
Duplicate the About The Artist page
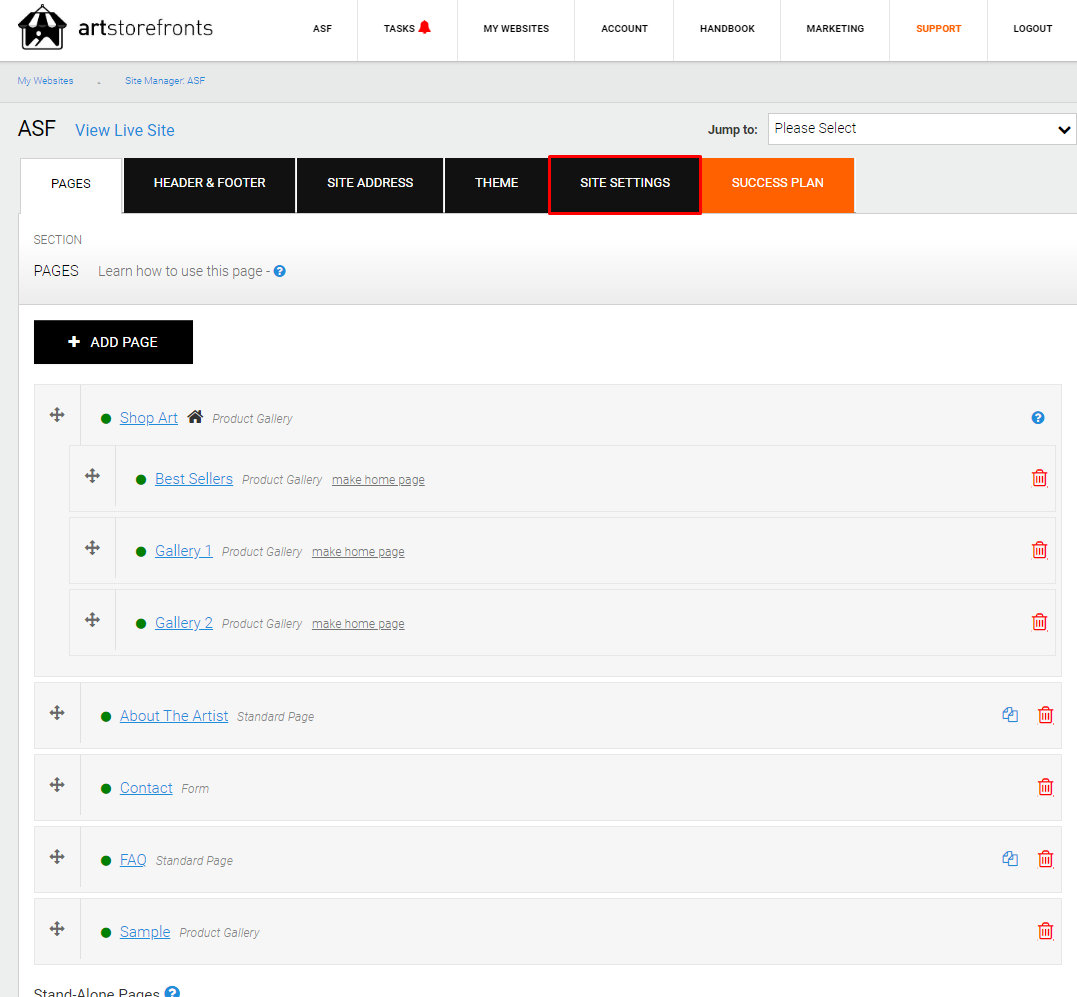pos(1010,715)
